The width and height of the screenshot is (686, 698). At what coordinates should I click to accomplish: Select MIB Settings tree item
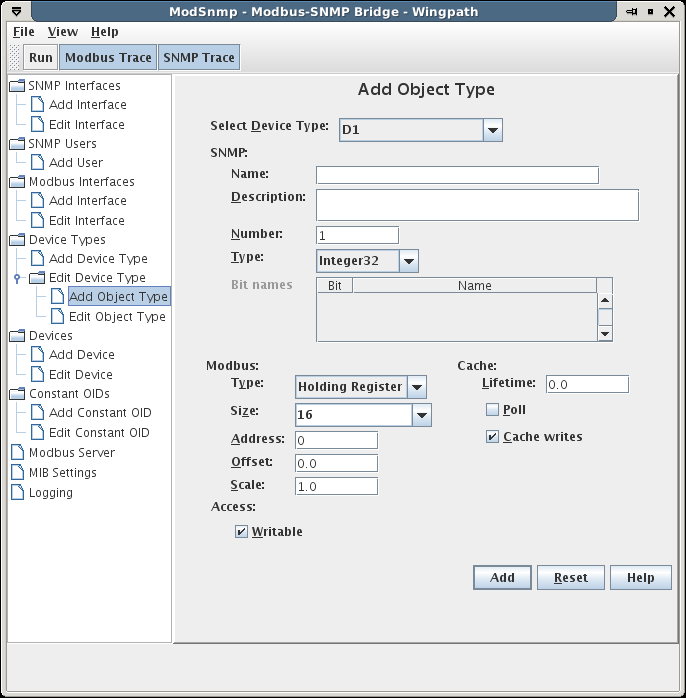pos(62,472)
